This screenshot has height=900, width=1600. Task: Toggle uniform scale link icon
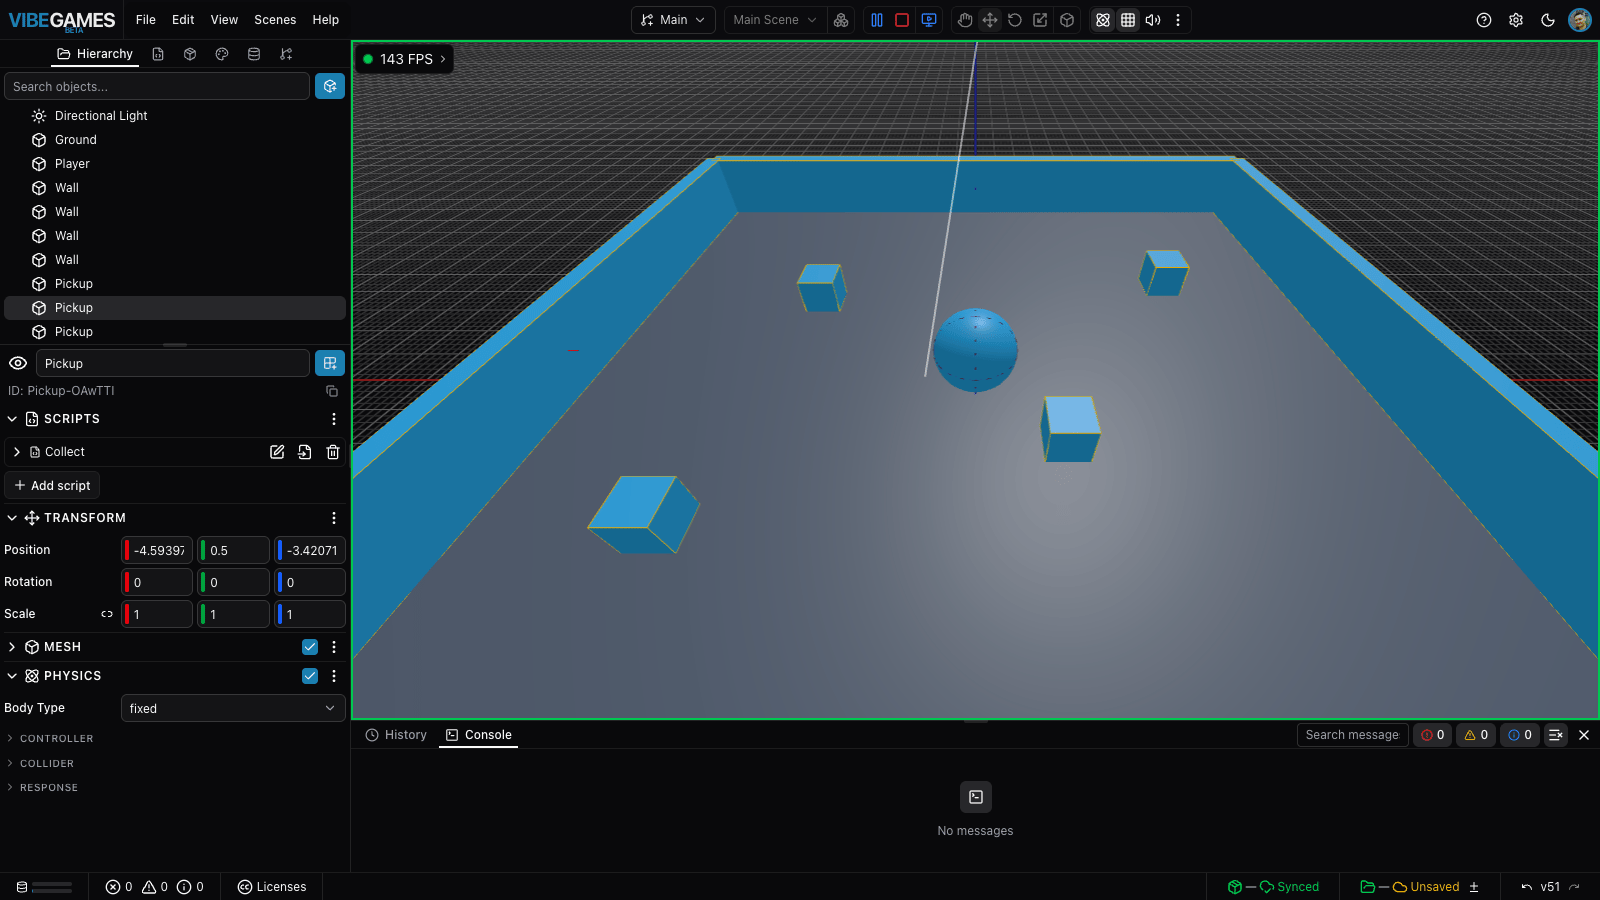tap(107, 614)
